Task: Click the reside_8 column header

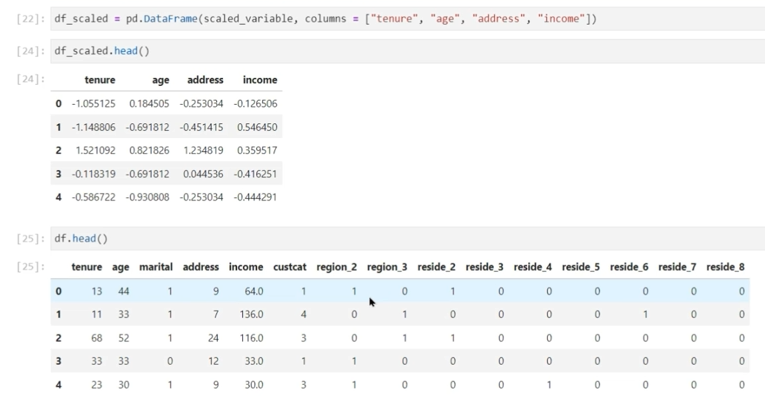Action: point(725,267)
